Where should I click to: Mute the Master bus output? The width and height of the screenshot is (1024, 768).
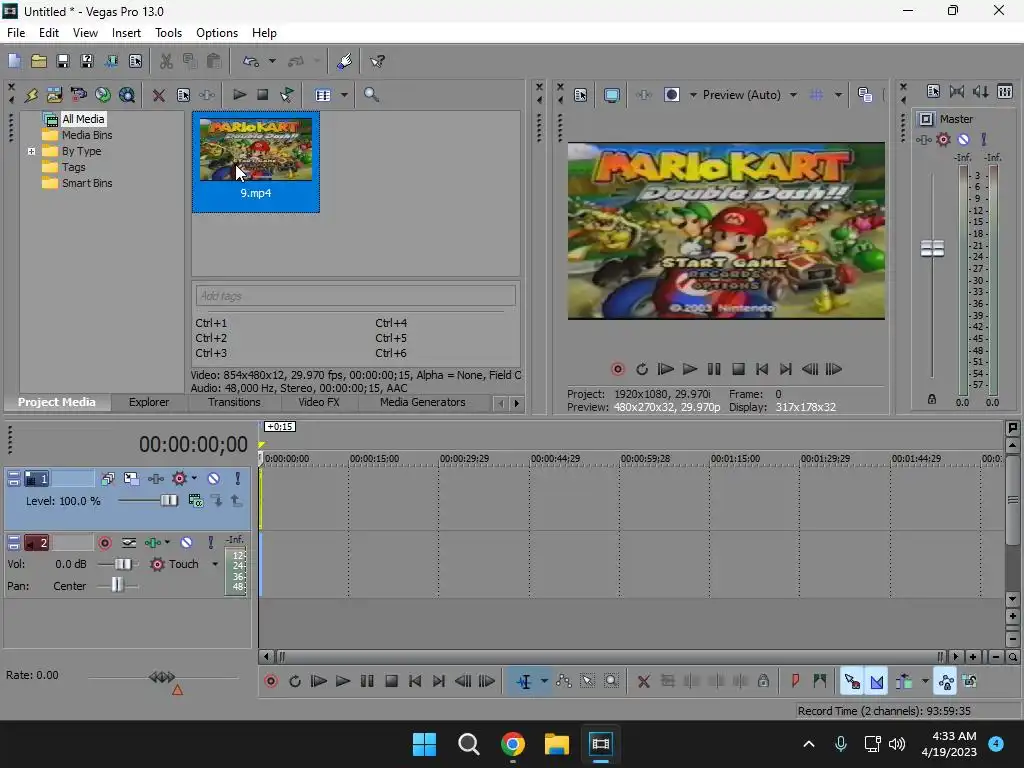(x=964, y=139)
